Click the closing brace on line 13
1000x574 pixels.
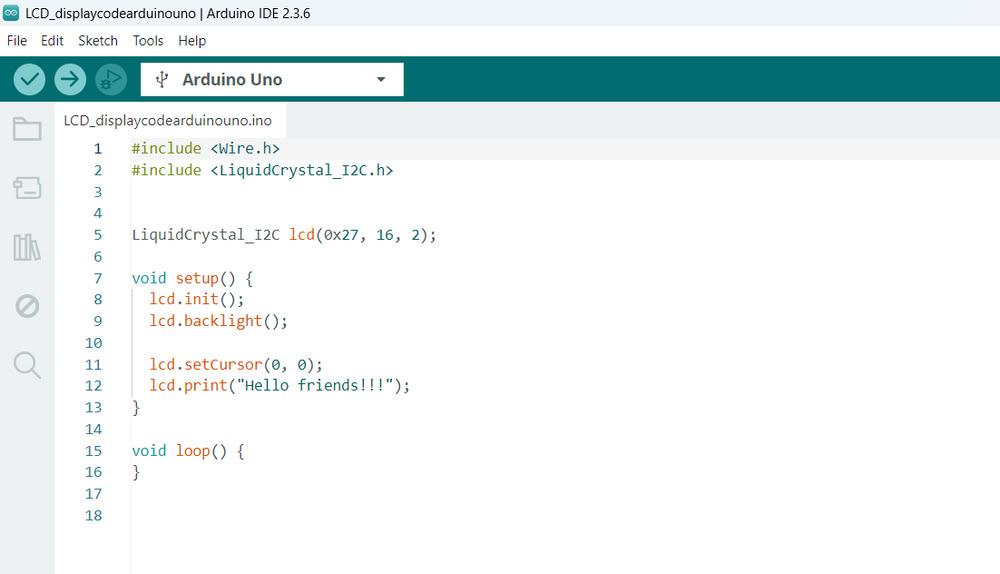pos(136,408)
